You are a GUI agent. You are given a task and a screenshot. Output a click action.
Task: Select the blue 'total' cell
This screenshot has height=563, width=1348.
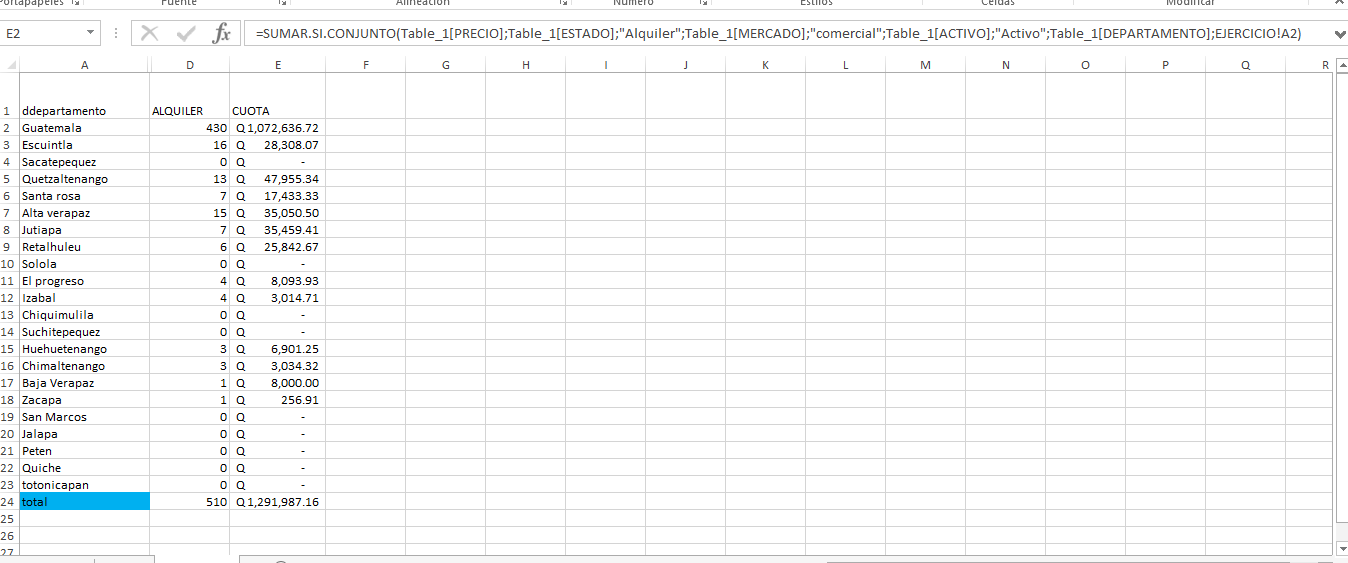(x=84, y=502)
